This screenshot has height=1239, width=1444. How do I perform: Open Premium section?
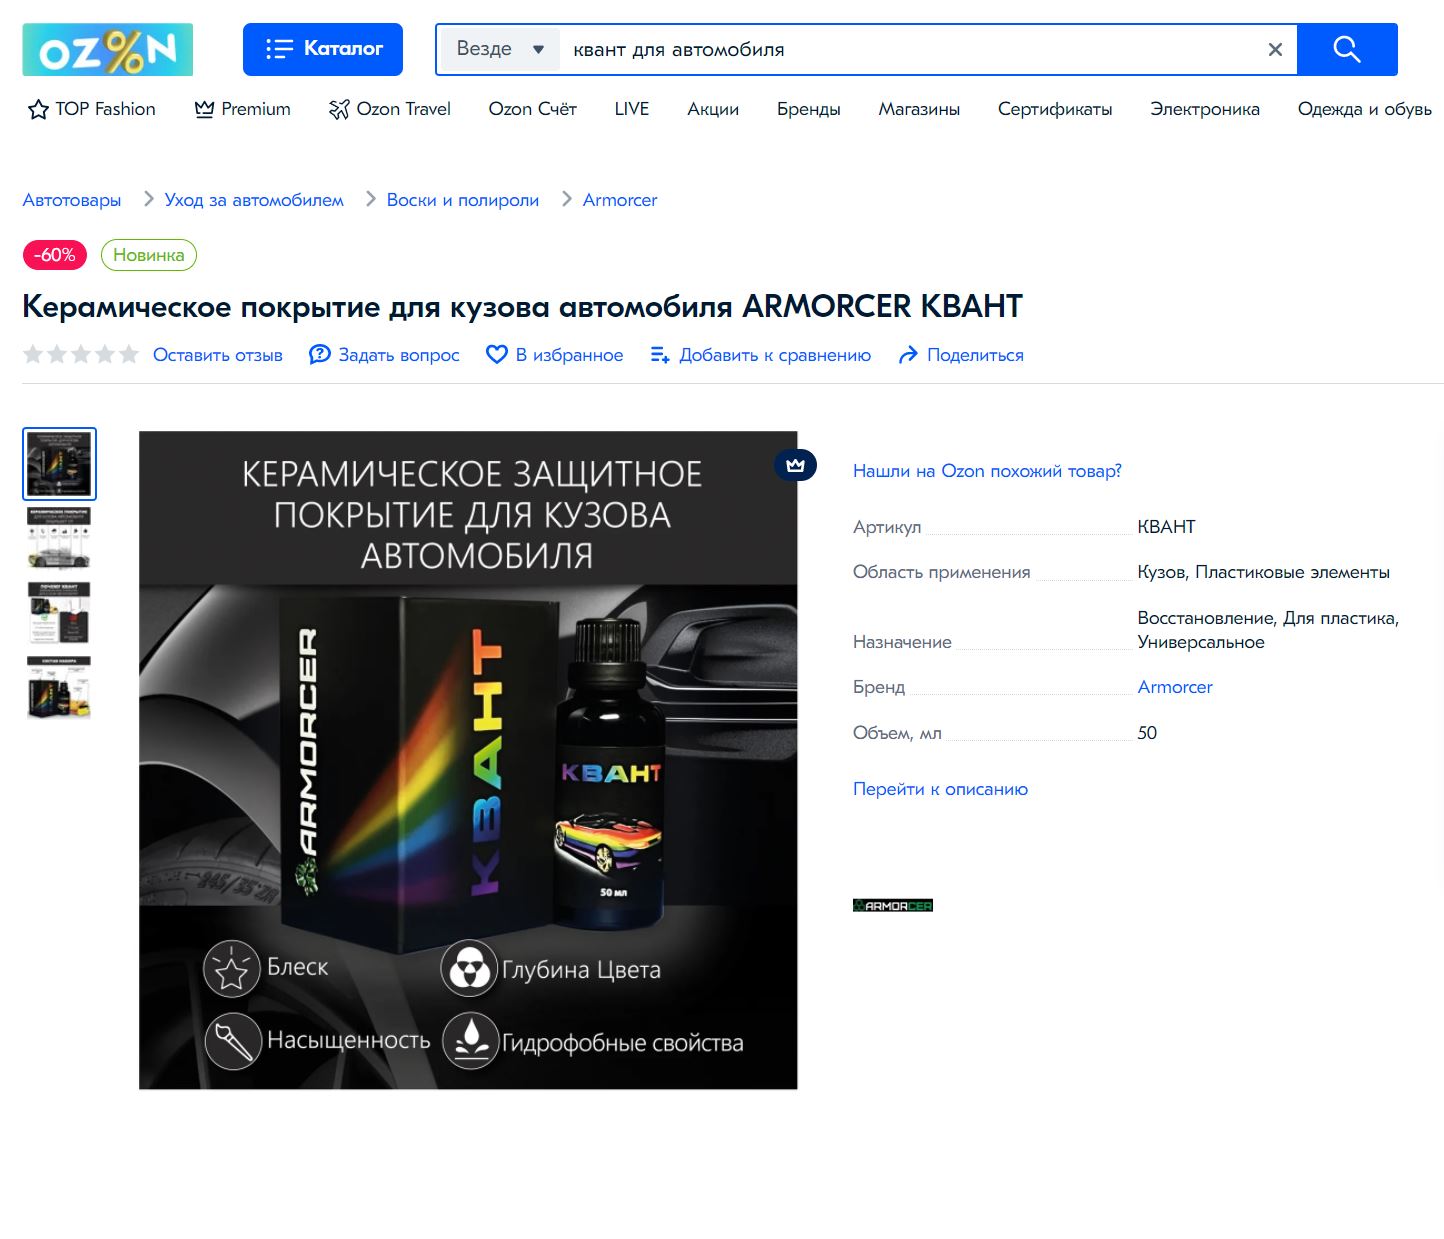[243, 109]
